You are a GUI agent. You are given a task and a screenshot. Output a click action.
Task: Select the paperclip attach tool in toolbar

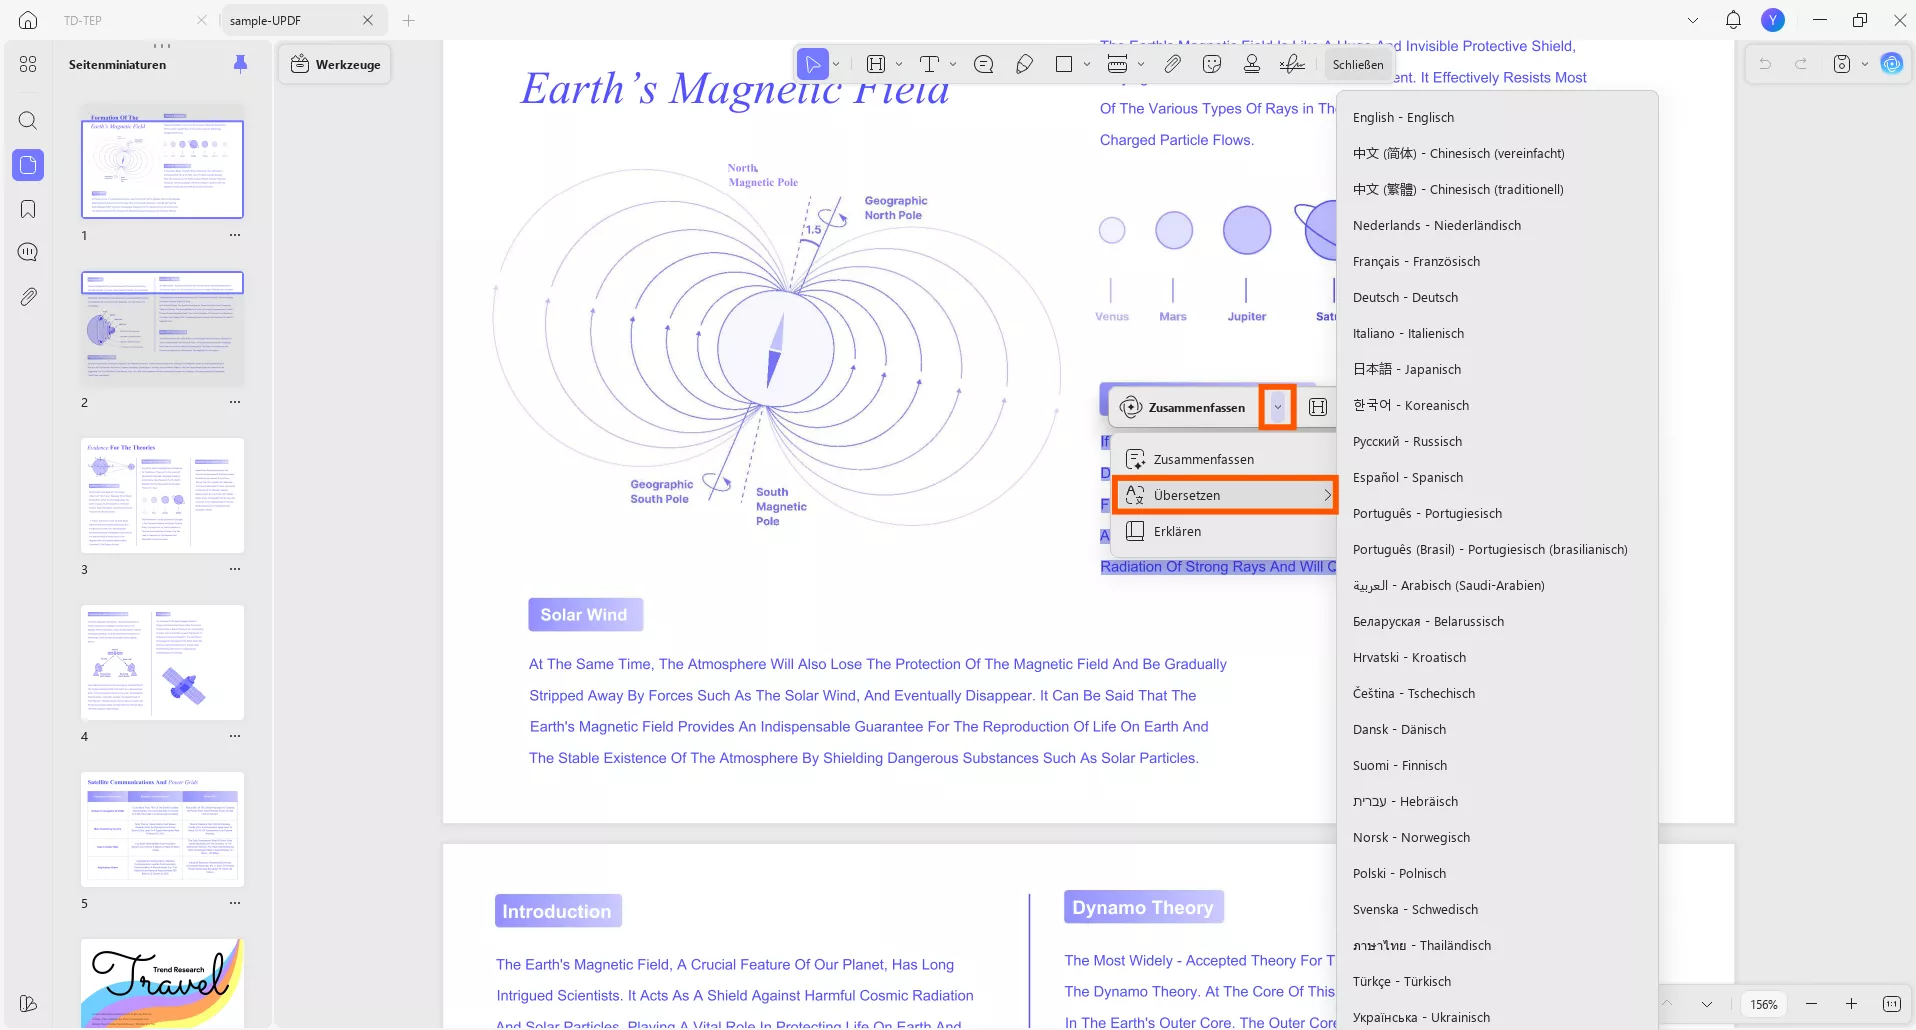(x=1172, y=64)
